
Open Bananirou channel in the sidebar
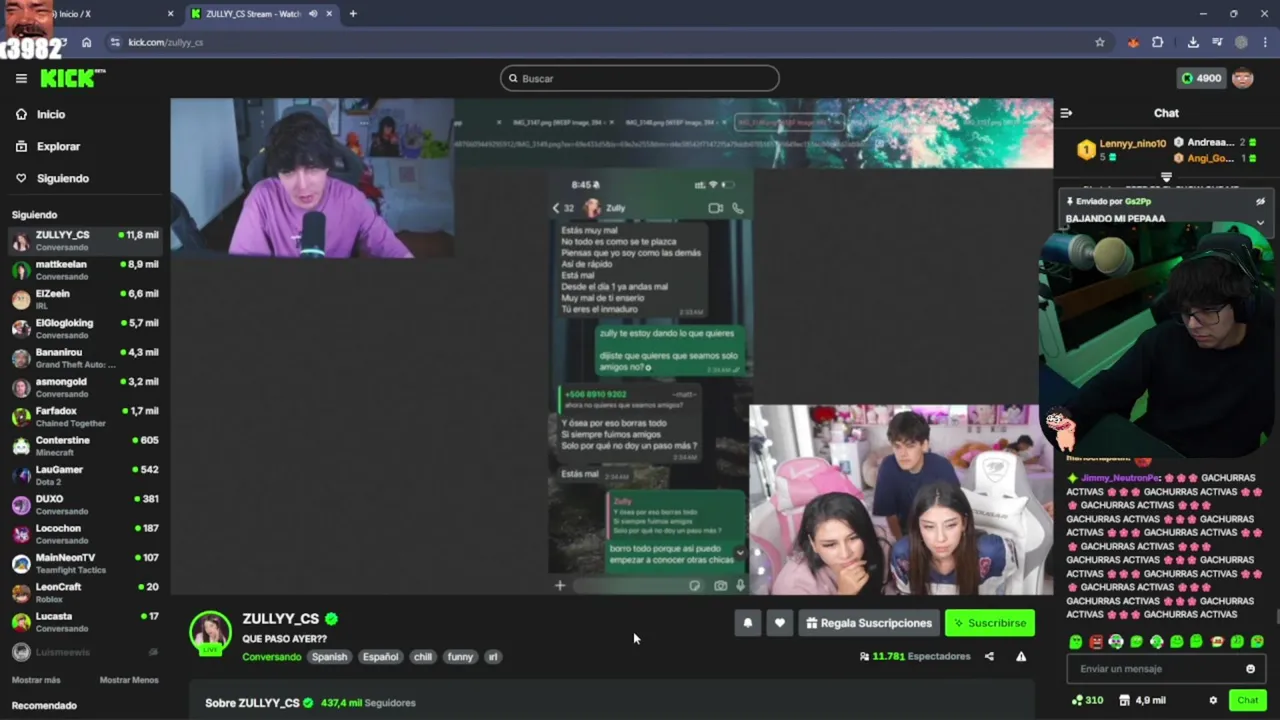pyautogui.click(x=85, y=358)
